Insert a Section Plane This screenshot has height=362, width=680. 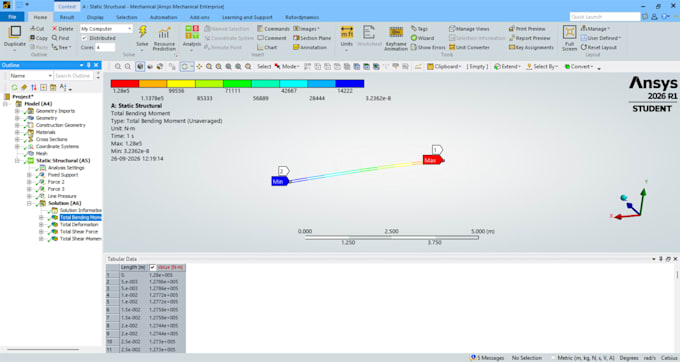coord(311,38)
